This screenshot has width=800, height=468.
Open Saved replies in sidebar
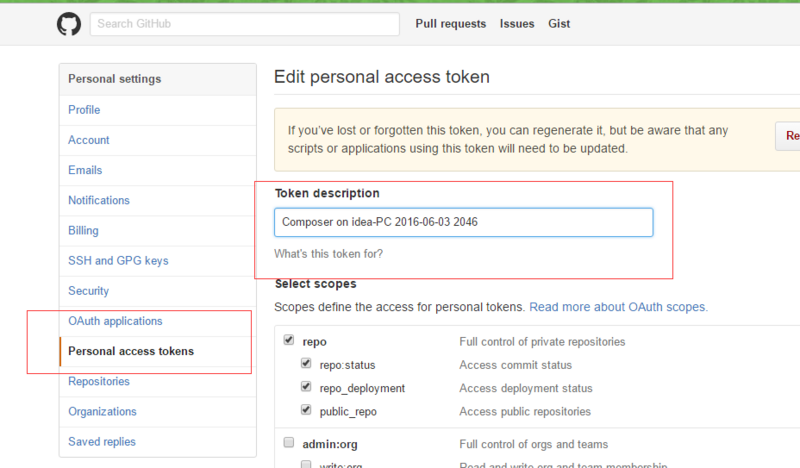pos(102,441)
